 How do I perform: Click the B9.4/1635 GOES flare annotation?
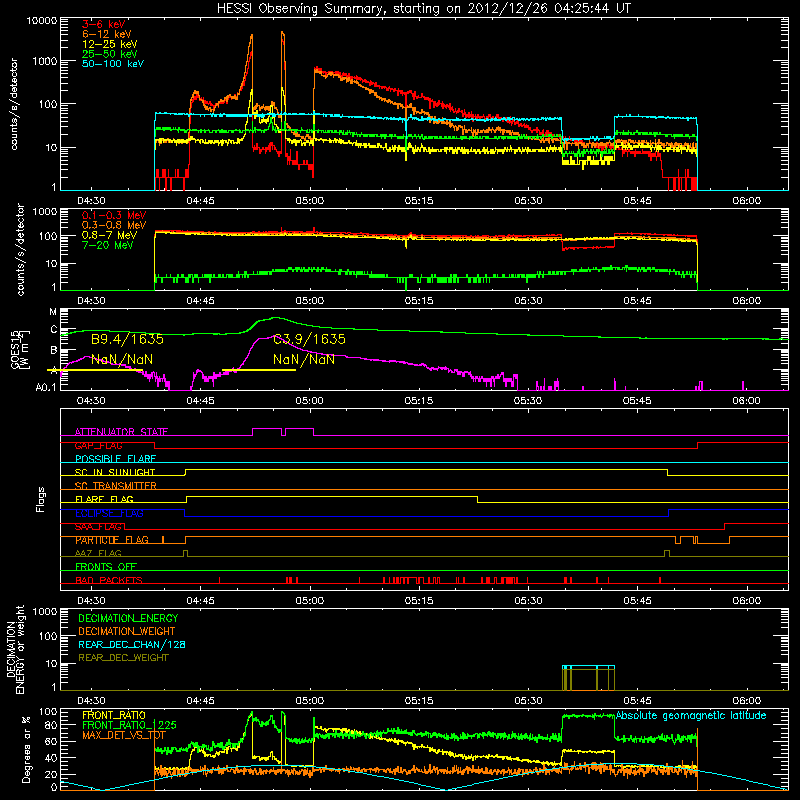(x=127, y=339)
